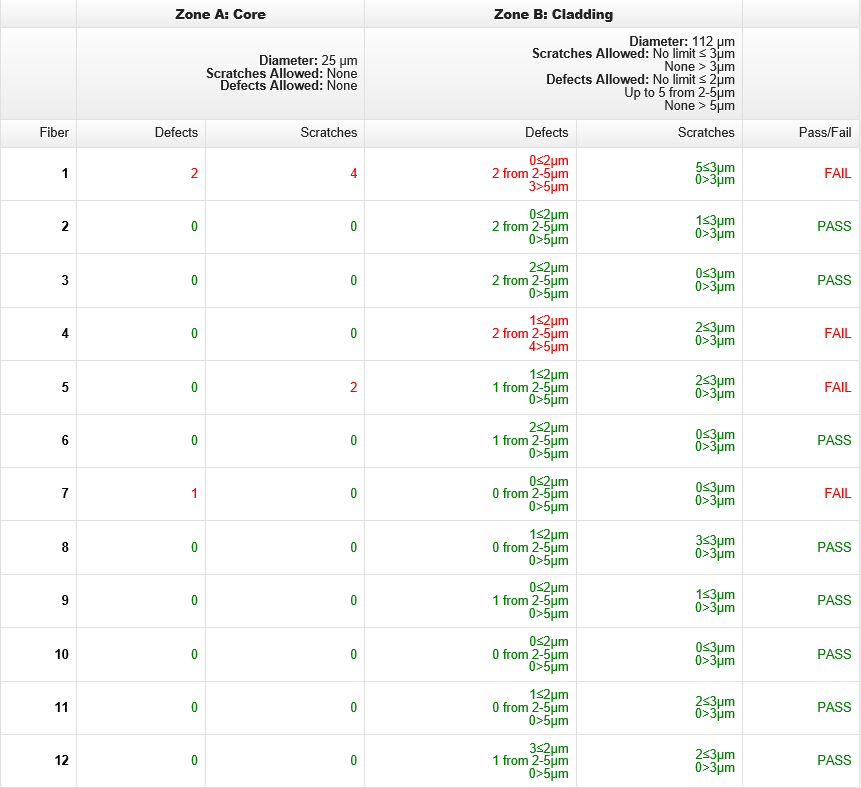Click the PASS result for Fiber 12
The width and height of the screenshot is (861, 788).
click(x=834, y=760)
